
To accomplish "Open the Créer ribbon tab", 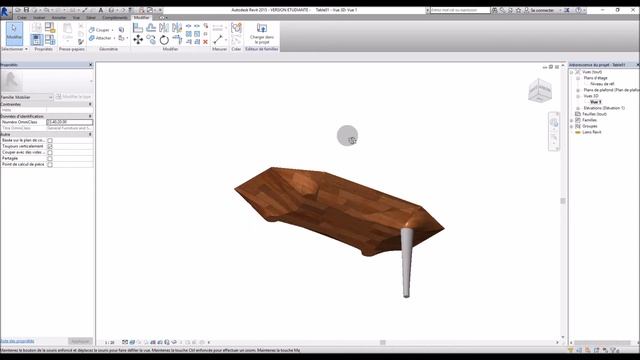I will pyautogui.click(x=22, y=18).
